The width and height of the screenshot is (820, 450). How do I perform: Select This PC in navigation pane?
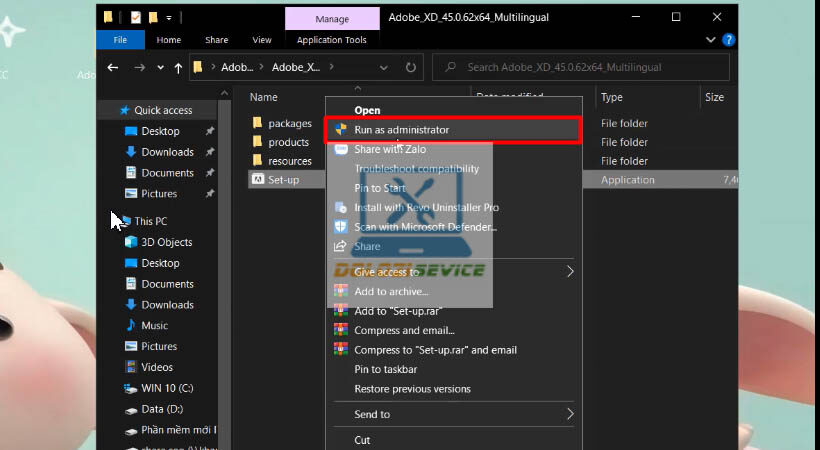tap(150, 221)
